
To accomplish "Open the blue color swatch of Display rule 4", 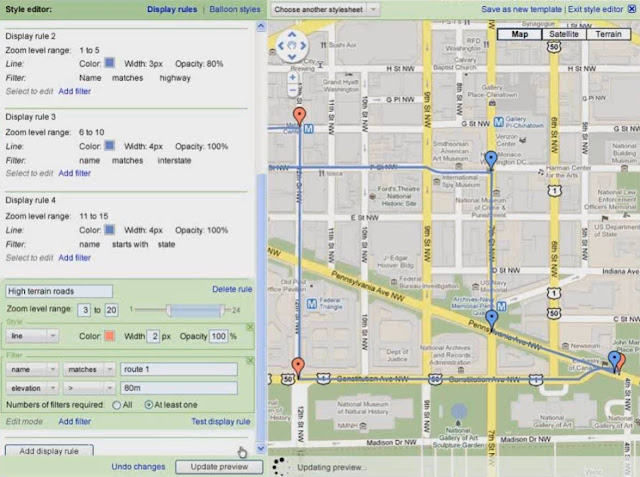I will (x=109, y=230).
